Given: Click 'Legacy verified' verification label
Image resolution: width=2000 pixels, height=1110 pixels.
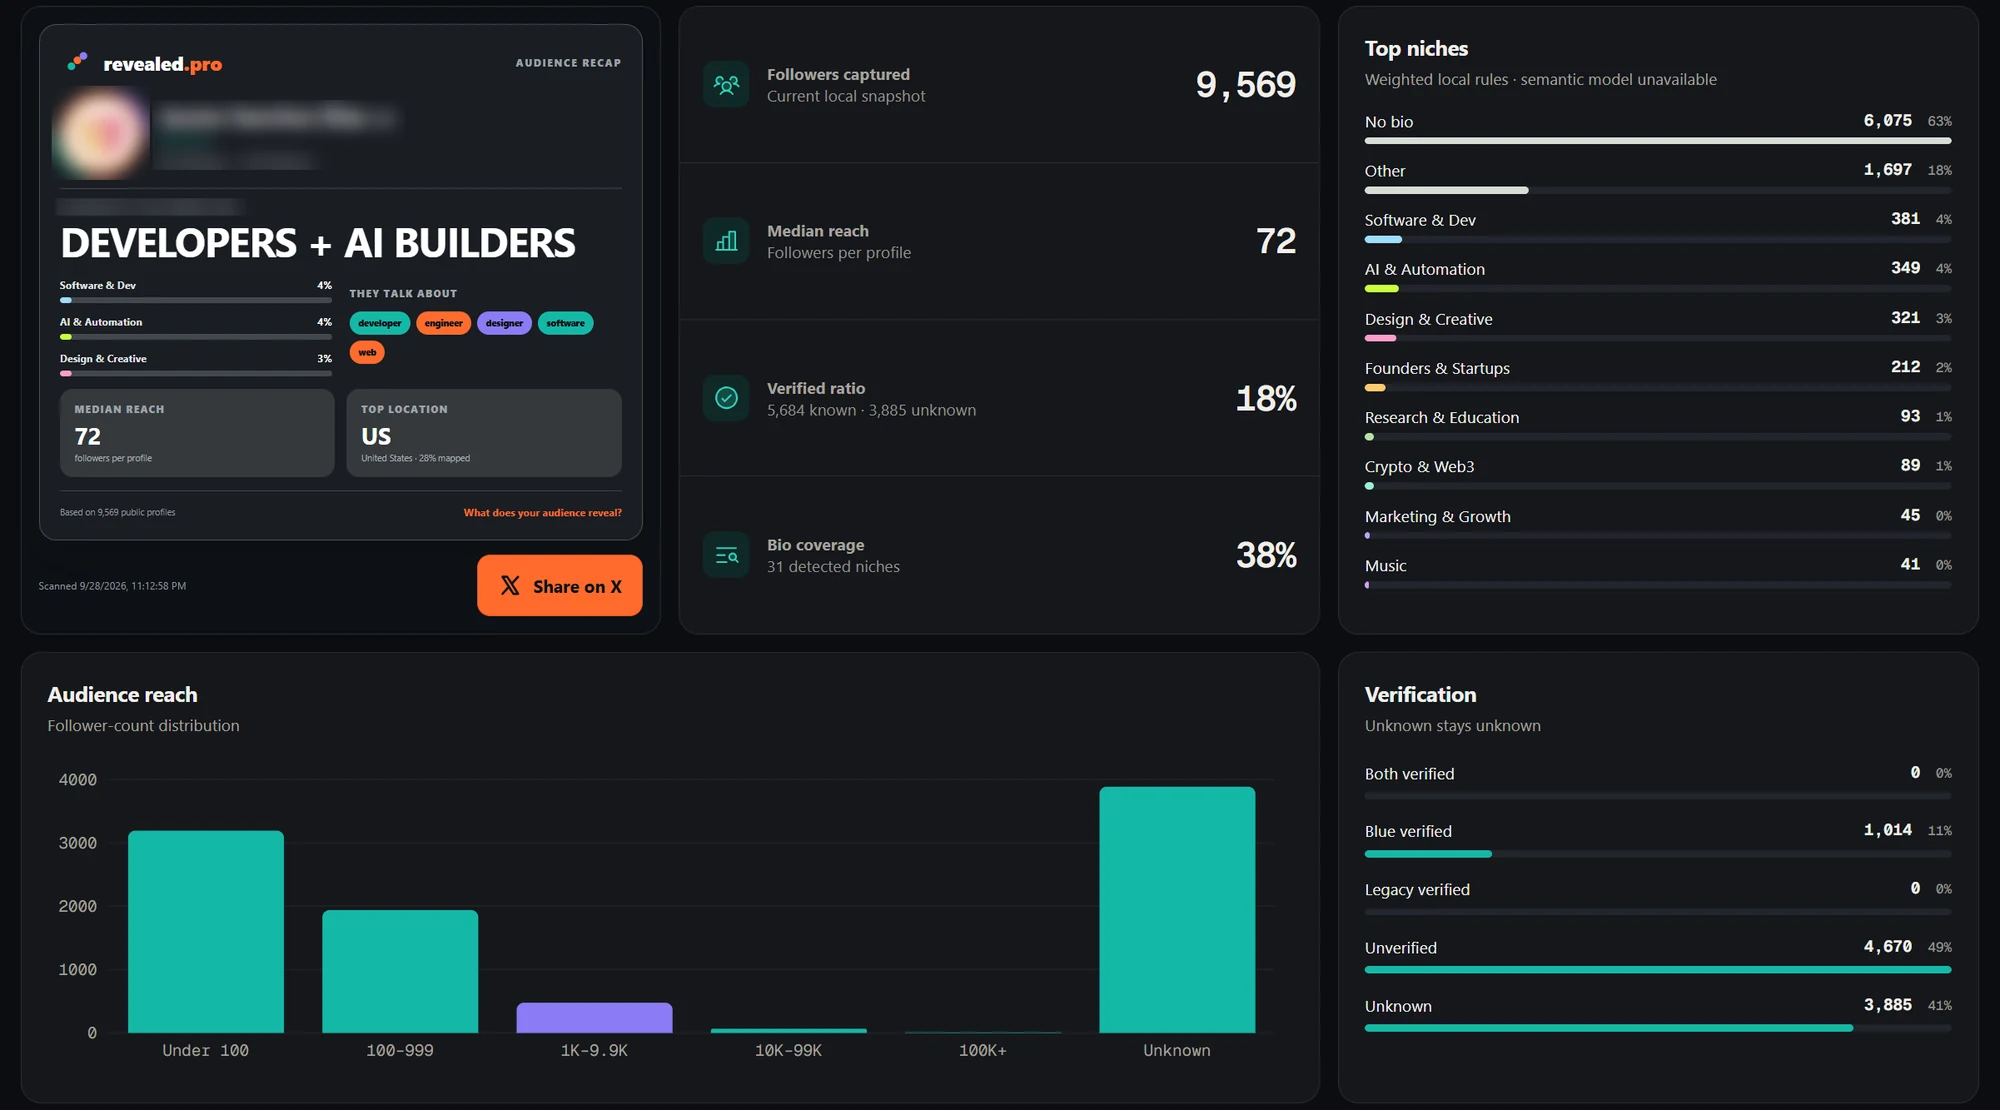Looking at the screenshot, I should (x=1417, y=890).
